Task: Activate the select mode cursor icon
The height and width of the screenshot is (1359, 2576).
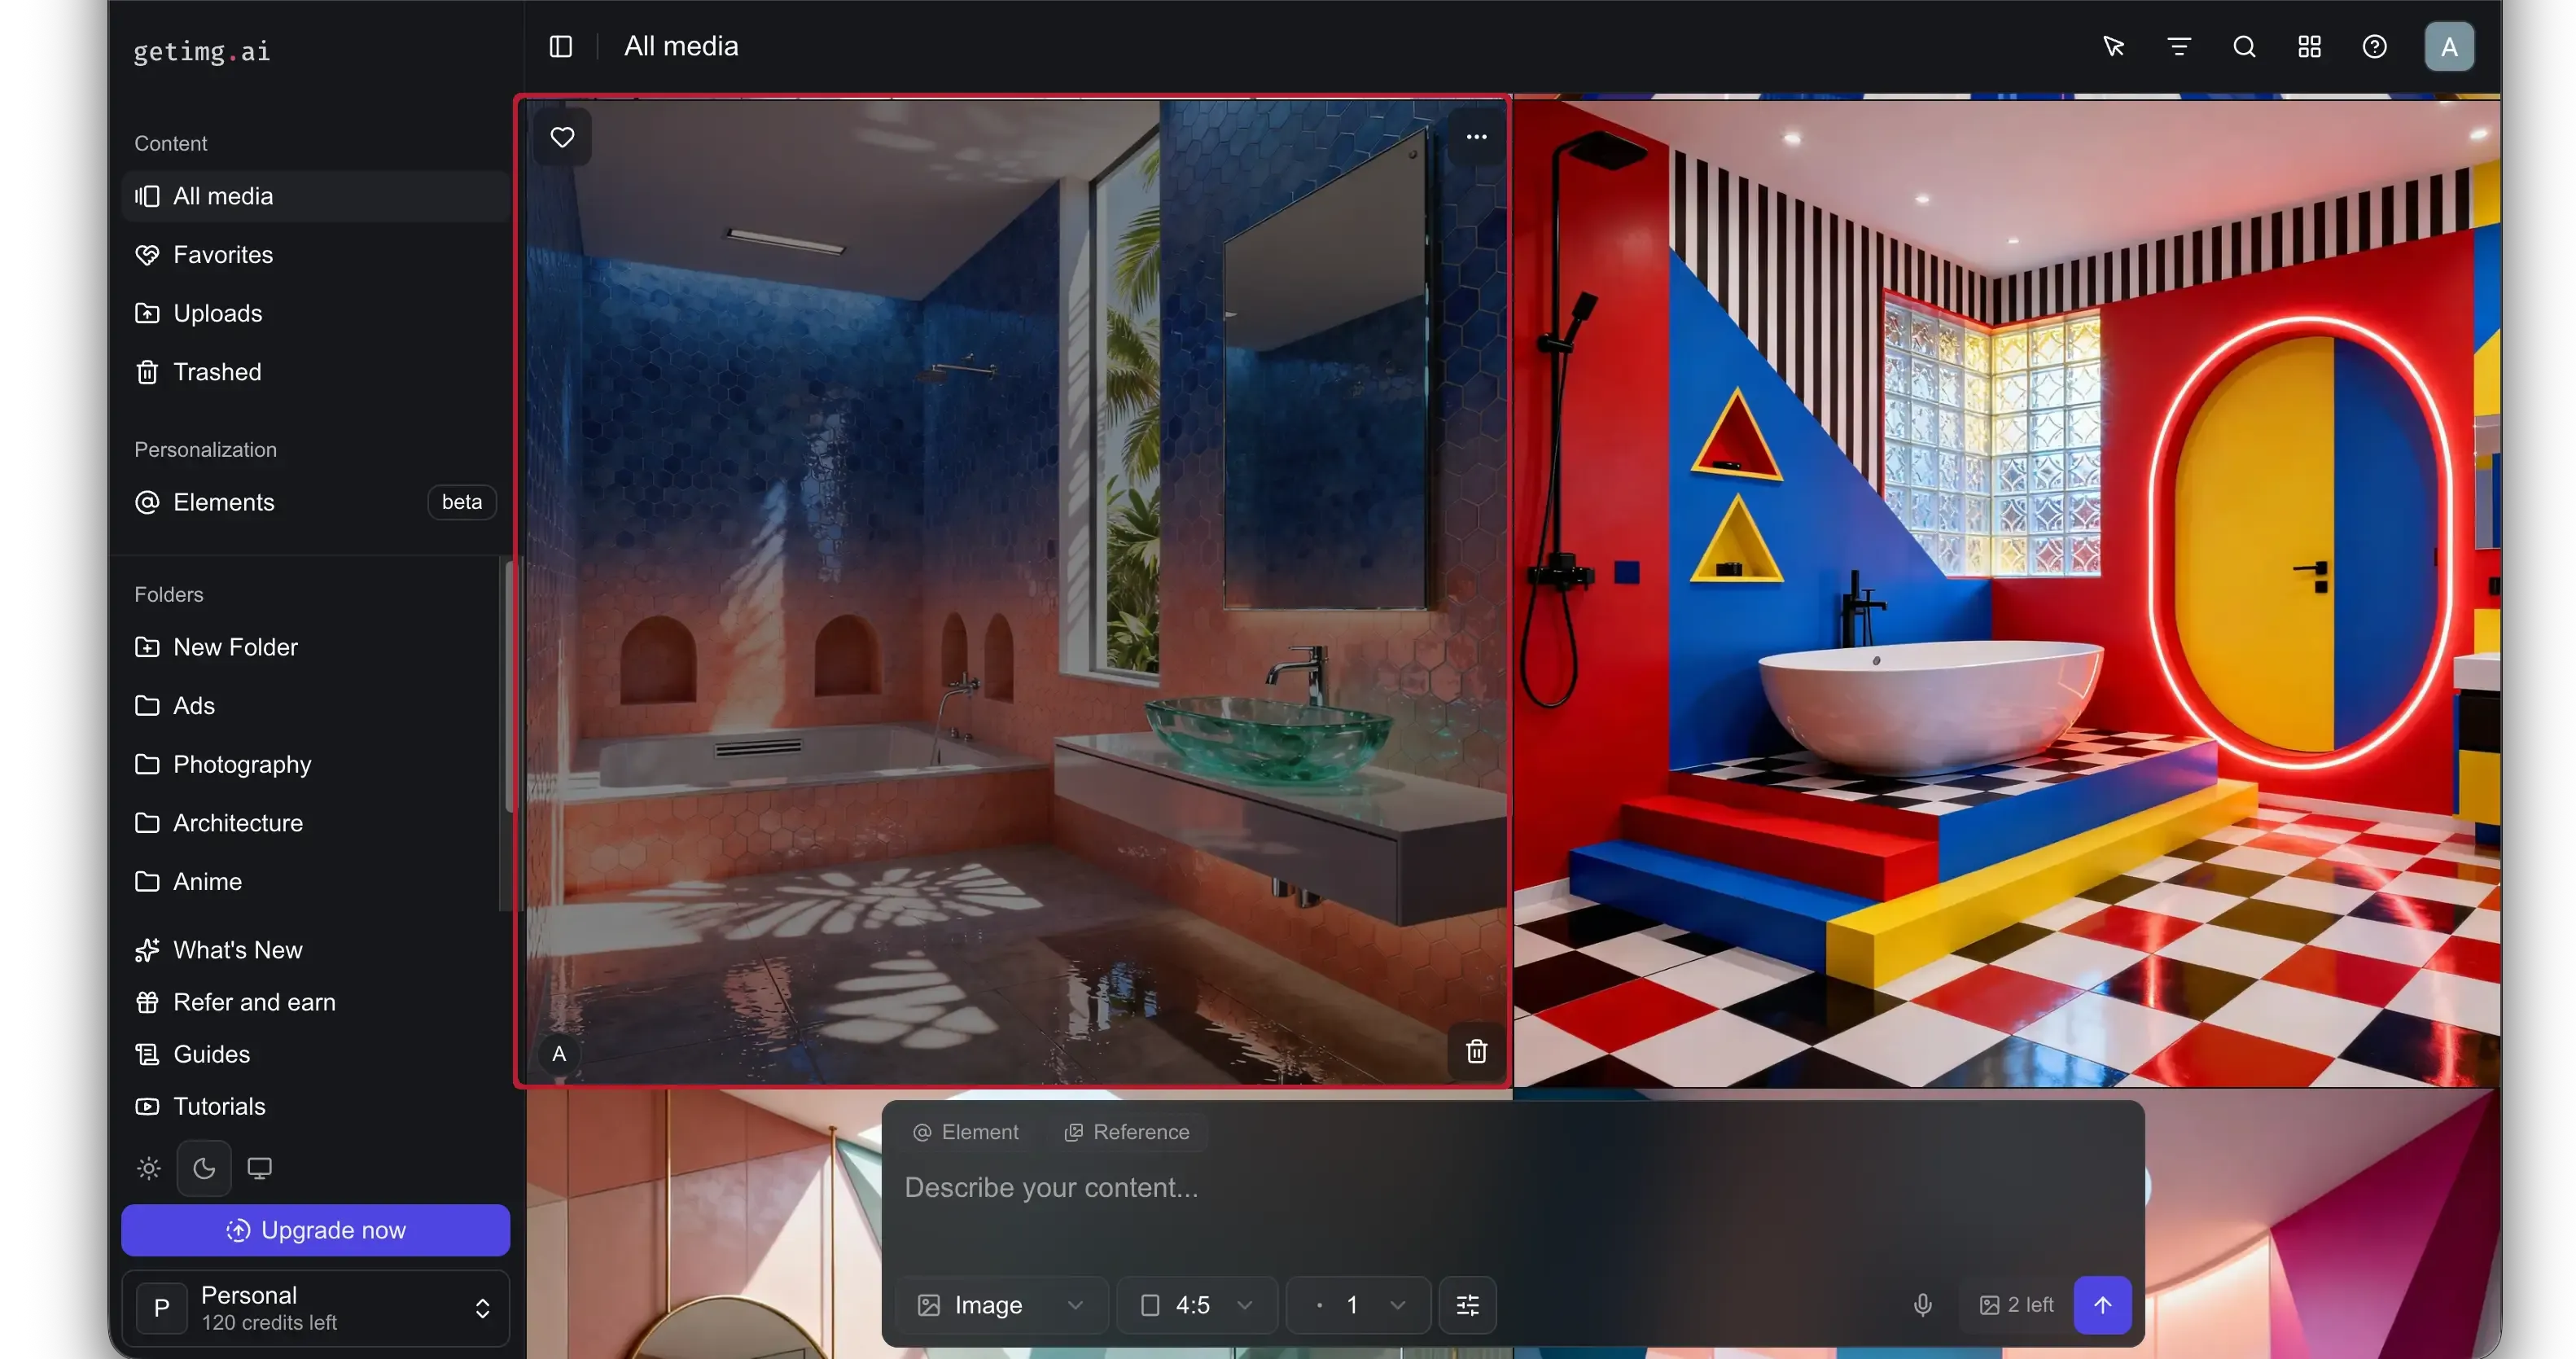Action: [2113, 47]
